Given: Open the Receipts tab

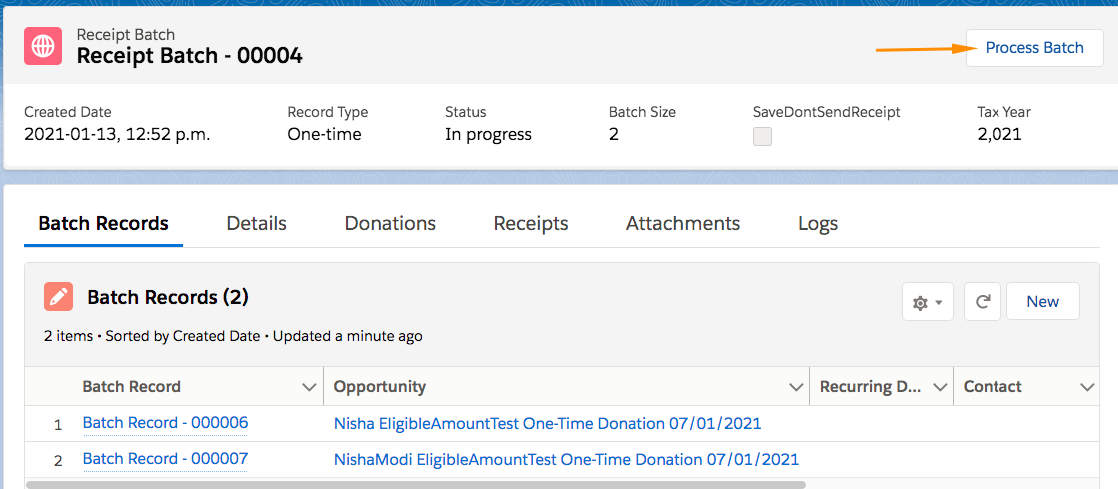Looking at the screenshot, I should (531, 224).
